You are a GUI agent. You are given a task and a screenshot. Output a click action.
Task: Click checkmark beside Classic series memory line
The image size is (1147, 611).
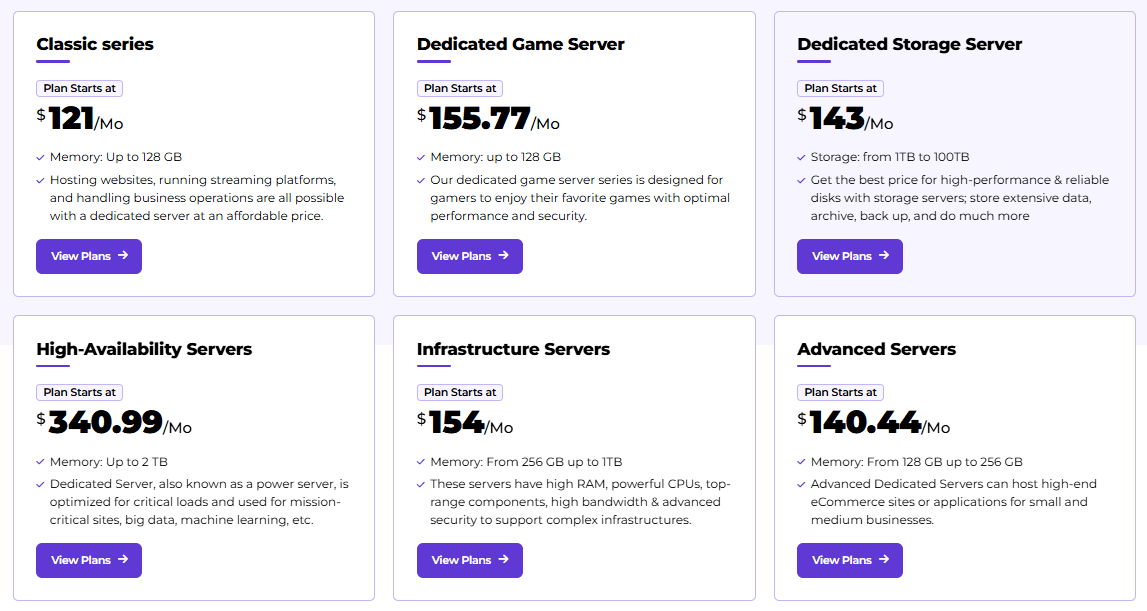point(40,157)
